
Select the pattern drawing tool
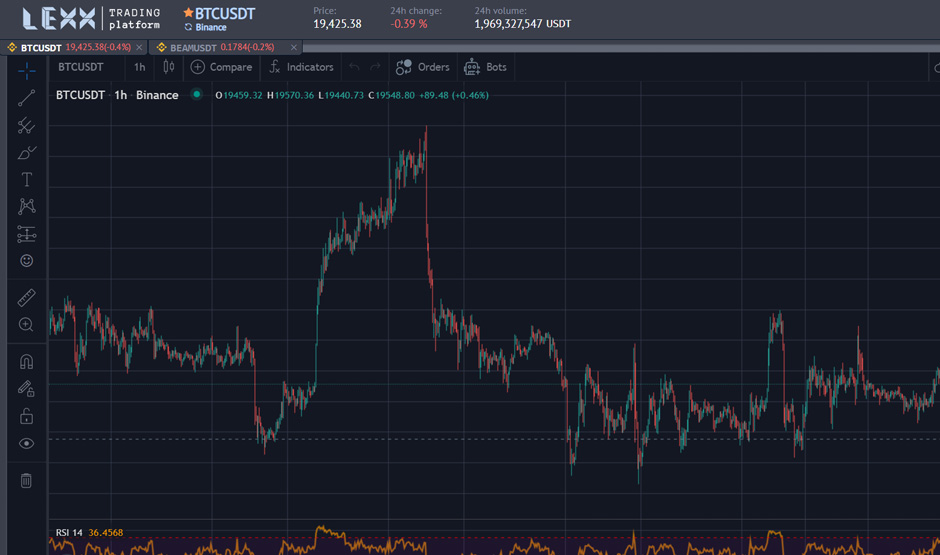pyautogui.click(x=26, y=207)
